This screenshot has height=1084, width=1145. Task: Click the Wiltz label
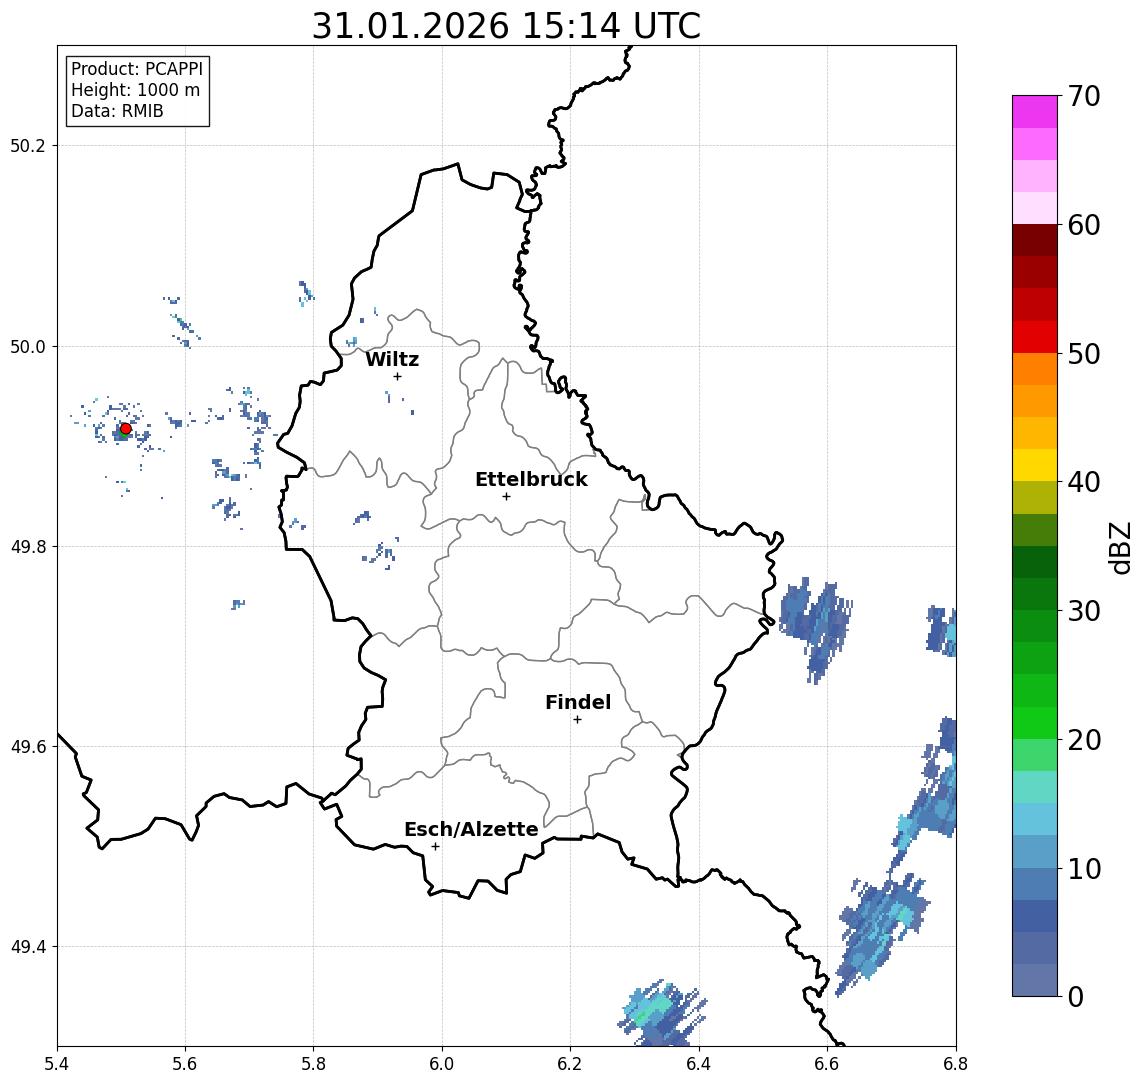click(392, 359)
